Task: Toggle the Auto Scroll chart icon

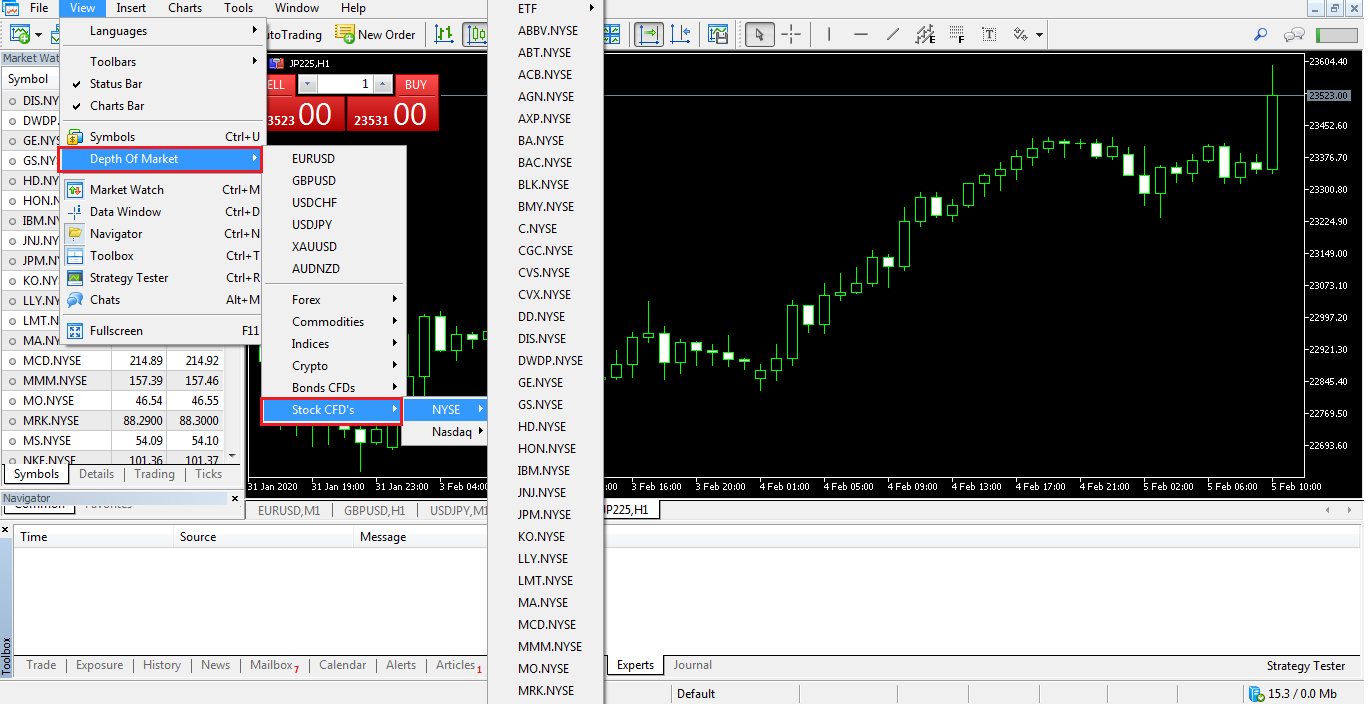Action: 649,35
